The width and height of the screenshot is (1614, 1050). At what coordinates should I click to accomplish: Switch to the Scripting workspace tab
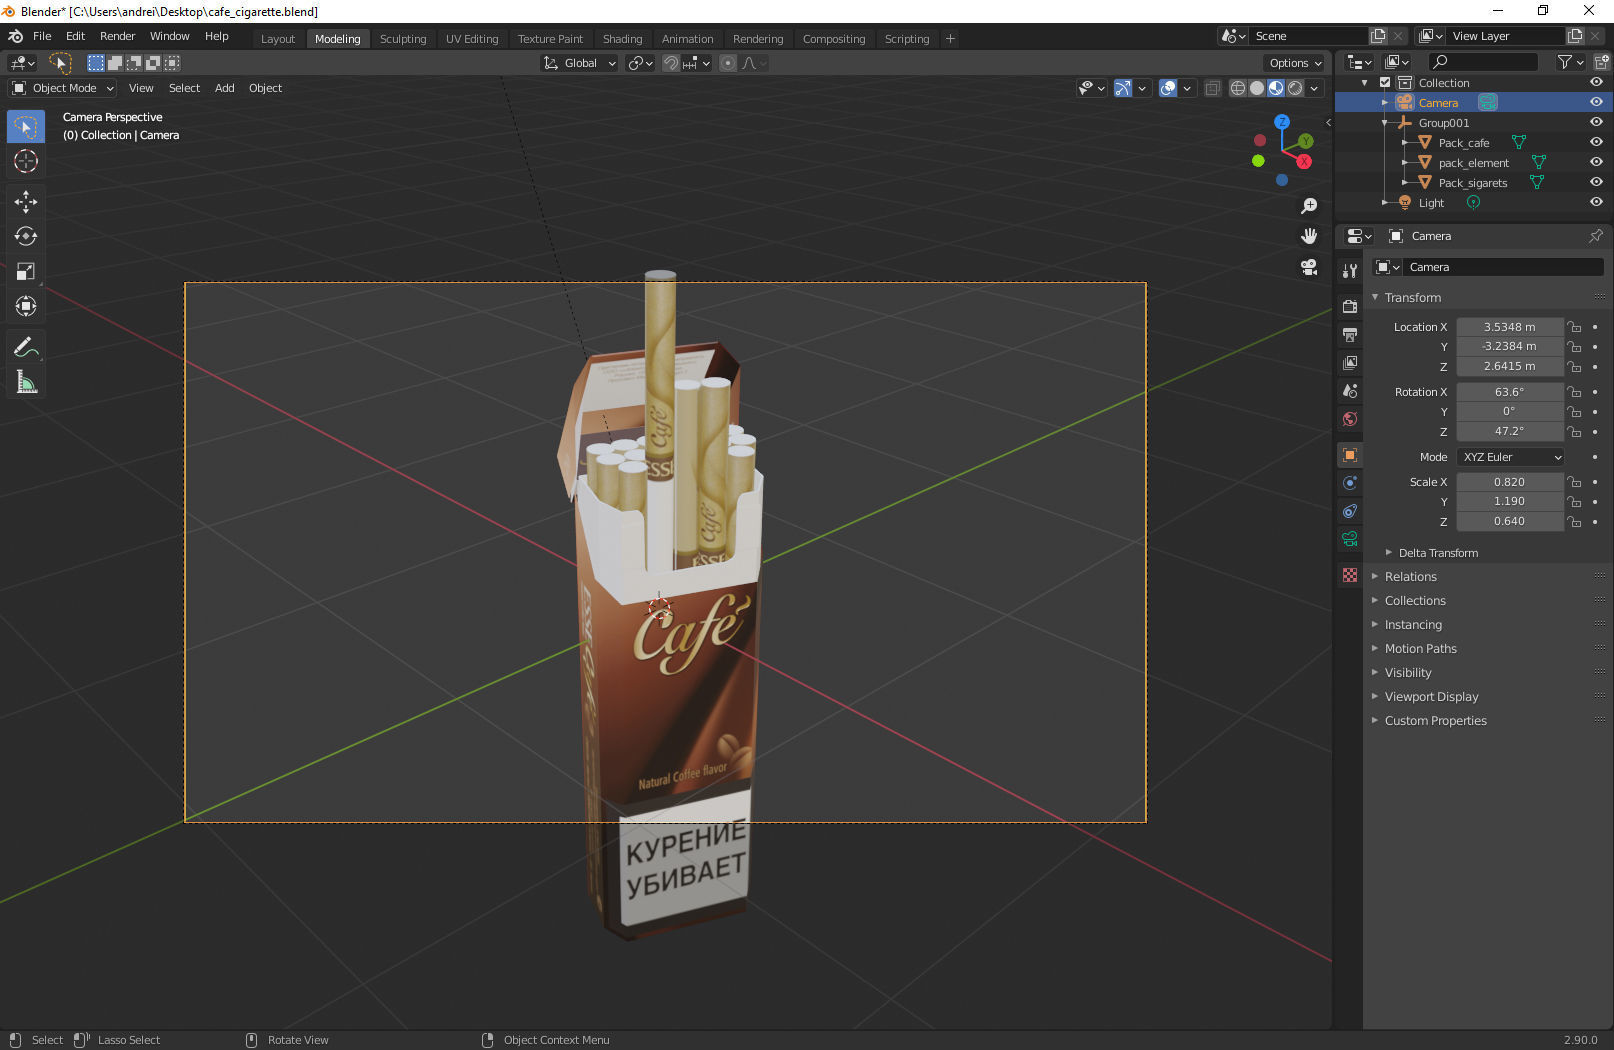click(x=907, y=39)
